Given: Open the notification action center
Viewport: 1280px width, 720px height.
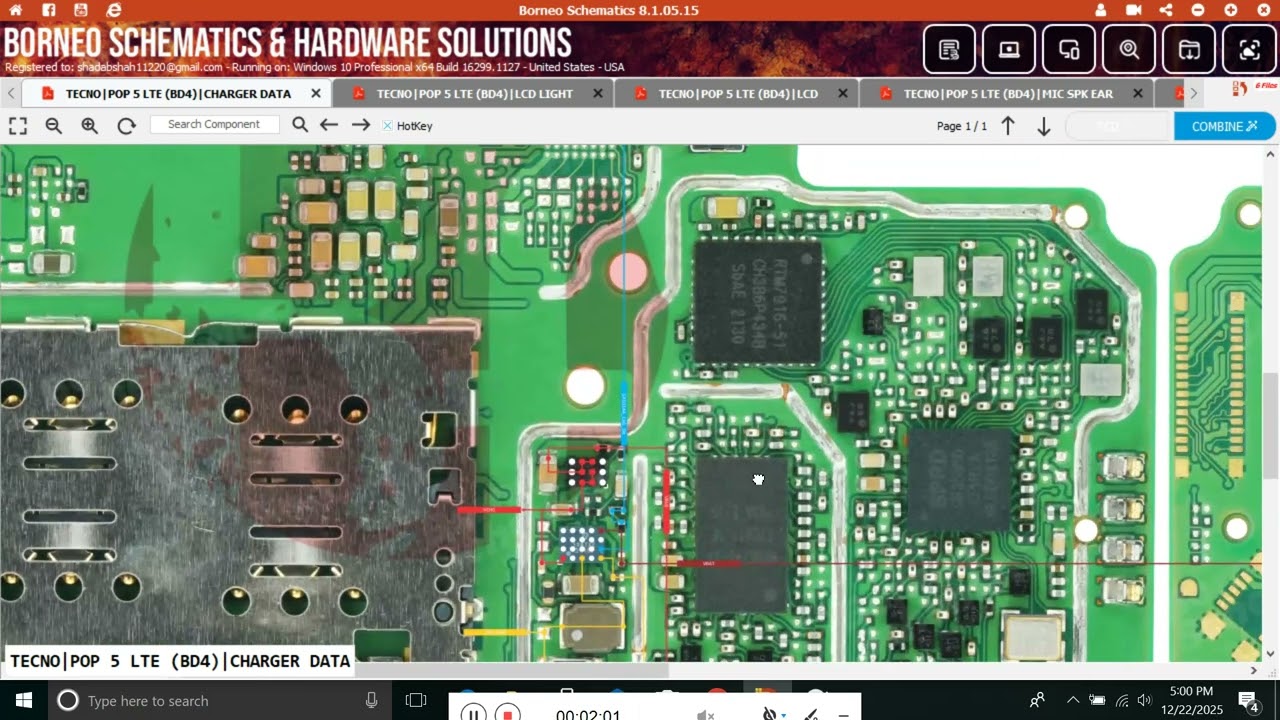Looking at the screenshot, I should pyautogui.click(x=1248, y=700).
